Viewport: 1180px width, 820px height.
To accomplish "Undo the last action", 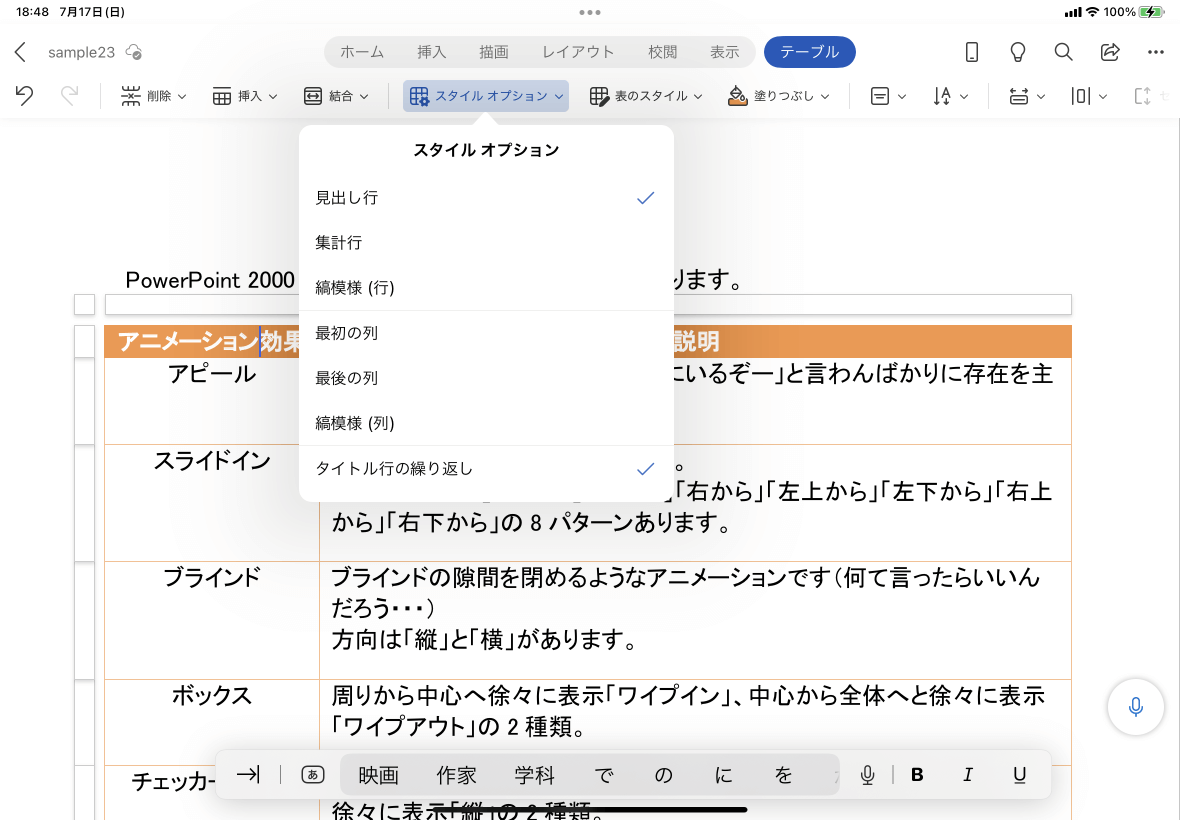I will point(24,96).
